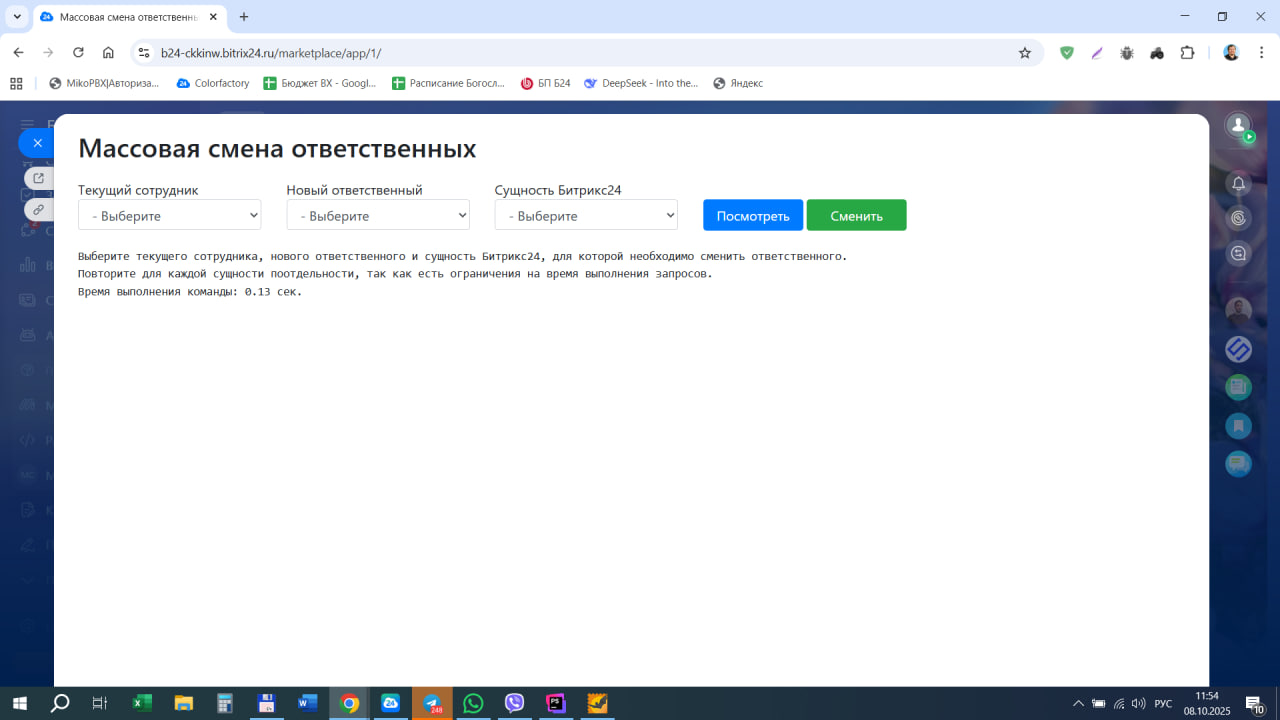Launch Excel from the taskbar
The height and width of the screenshot is (720, 1280).
click(x=142, y=703)
